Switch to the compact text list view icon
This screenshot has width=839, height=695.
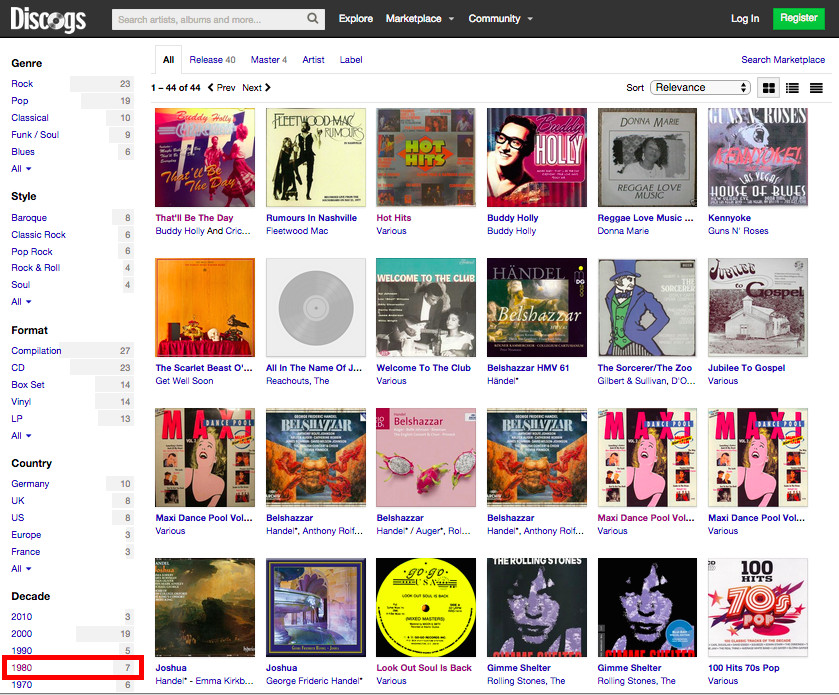(x=816, y=88)
